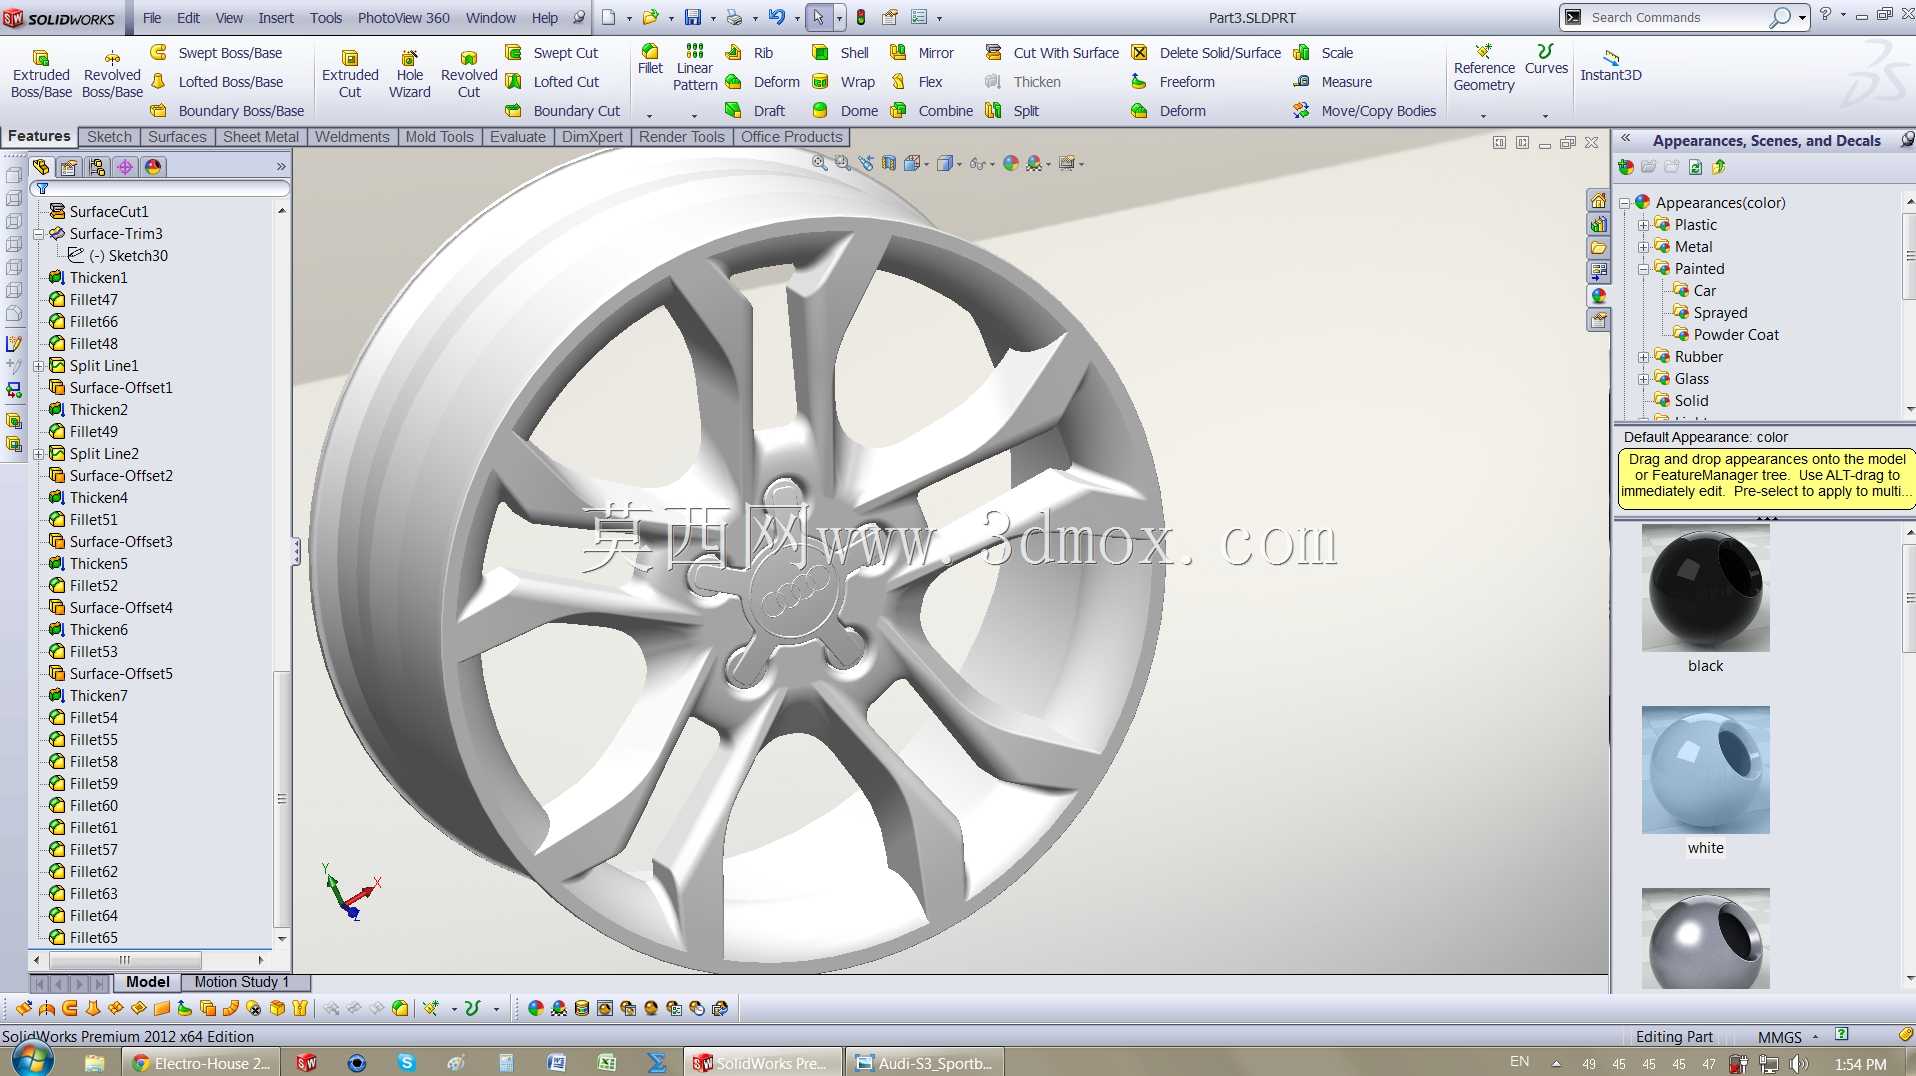Switch to the Evaluate tab

(518, 137)
